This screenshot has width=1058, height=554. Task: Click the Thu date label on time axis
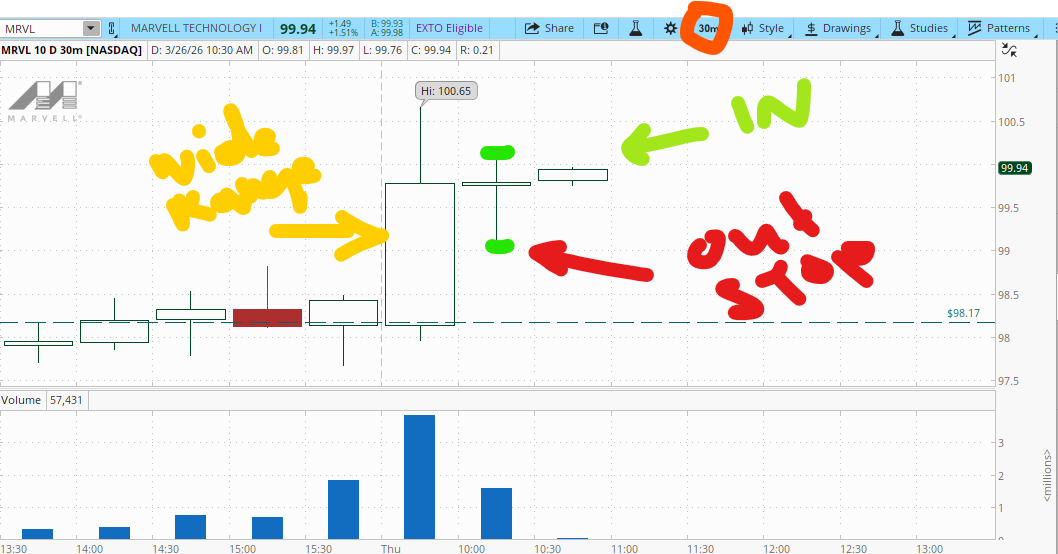pyautogui.click(x=391, y=548)
